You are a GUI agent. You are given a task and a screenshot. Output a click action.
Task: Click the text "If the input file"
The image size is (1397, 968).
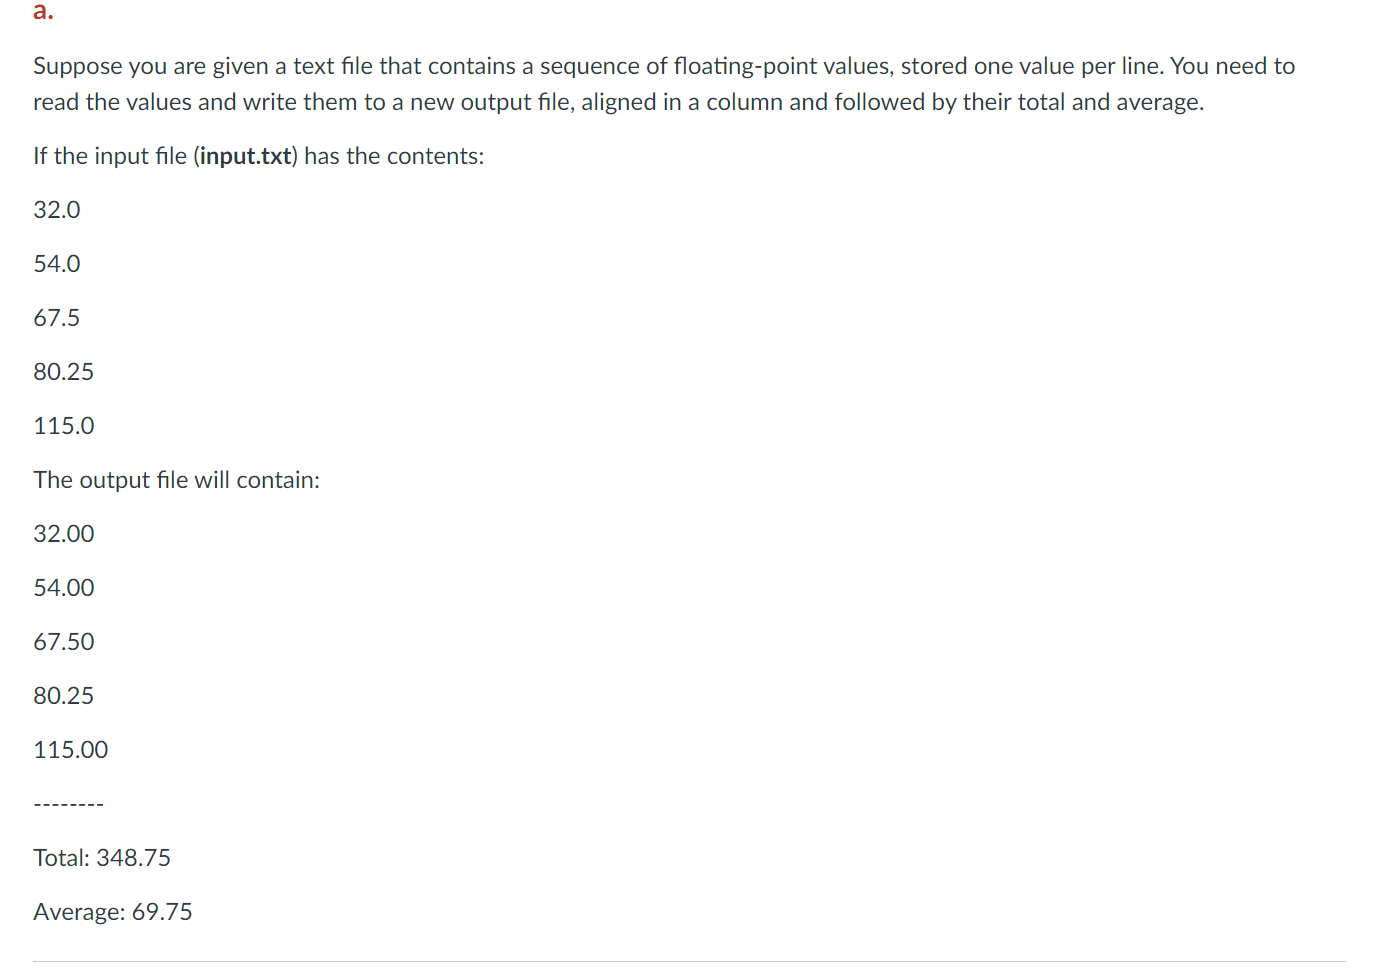point(110,156)
